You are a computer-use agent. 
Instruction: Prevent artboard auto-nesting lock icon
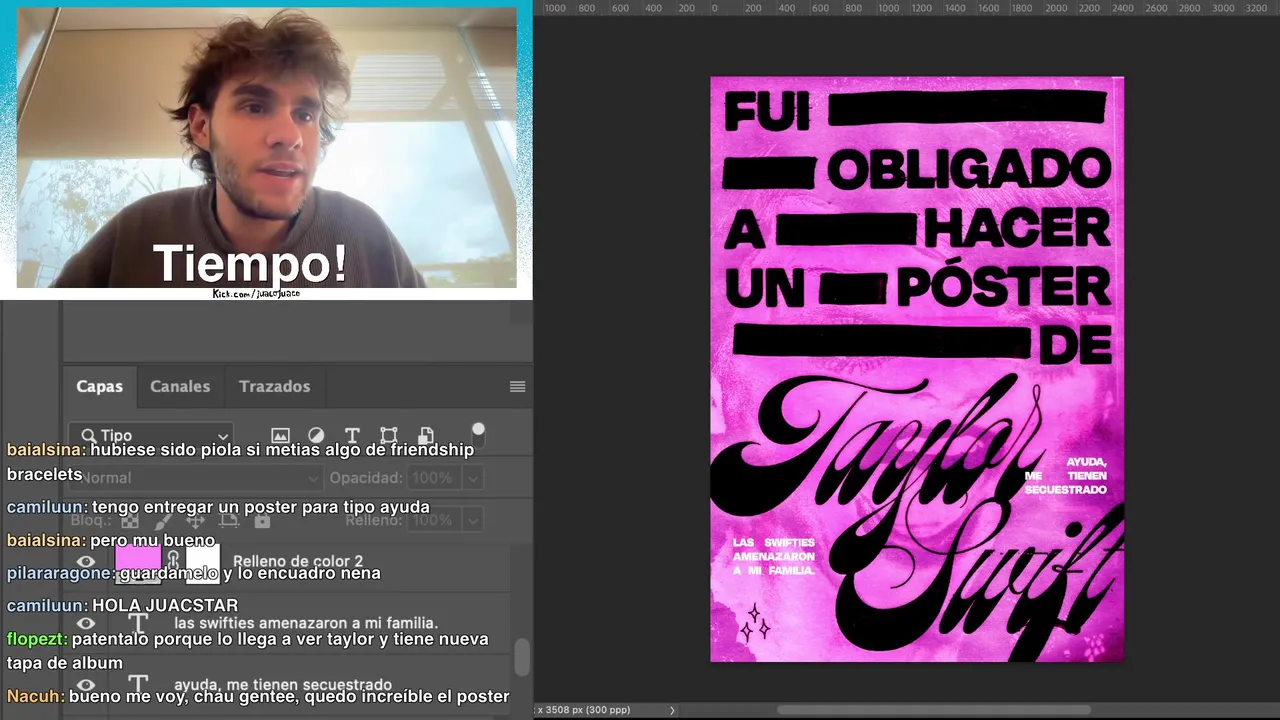pos(229,520)
